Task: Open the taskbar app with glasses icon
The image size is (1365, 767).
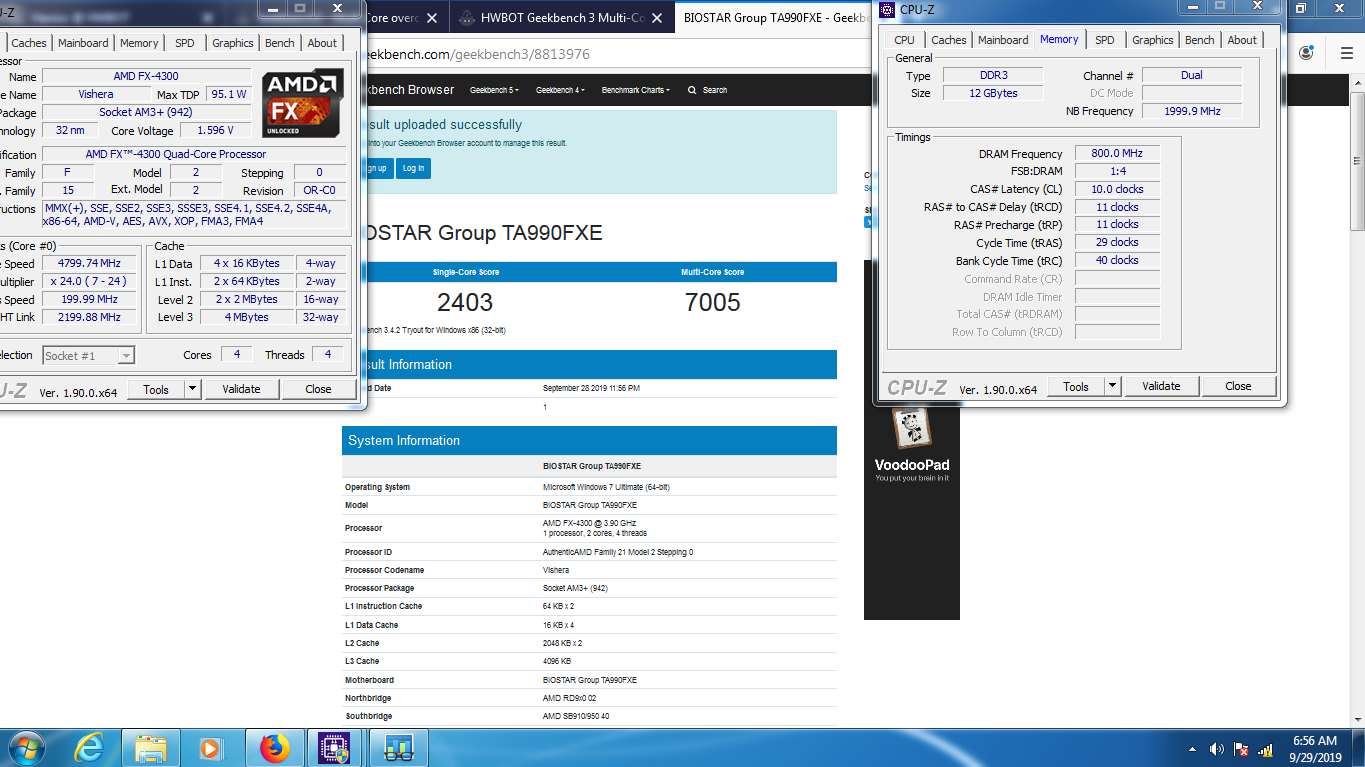Action: 399,748
